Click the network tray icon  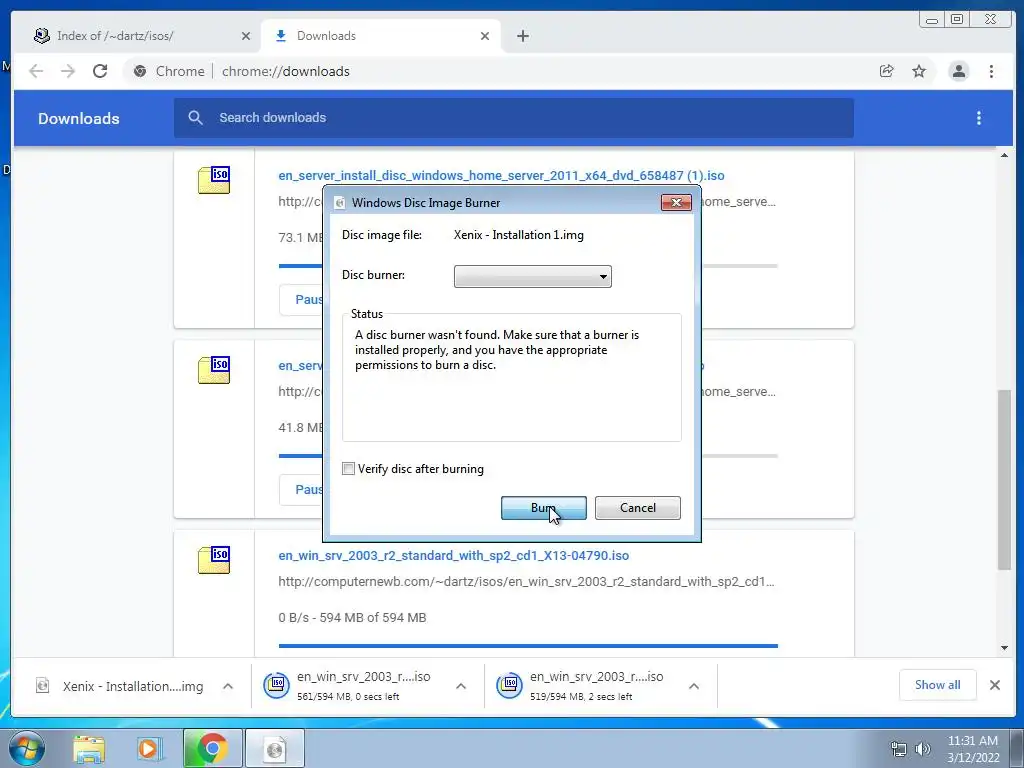(899, 749)
